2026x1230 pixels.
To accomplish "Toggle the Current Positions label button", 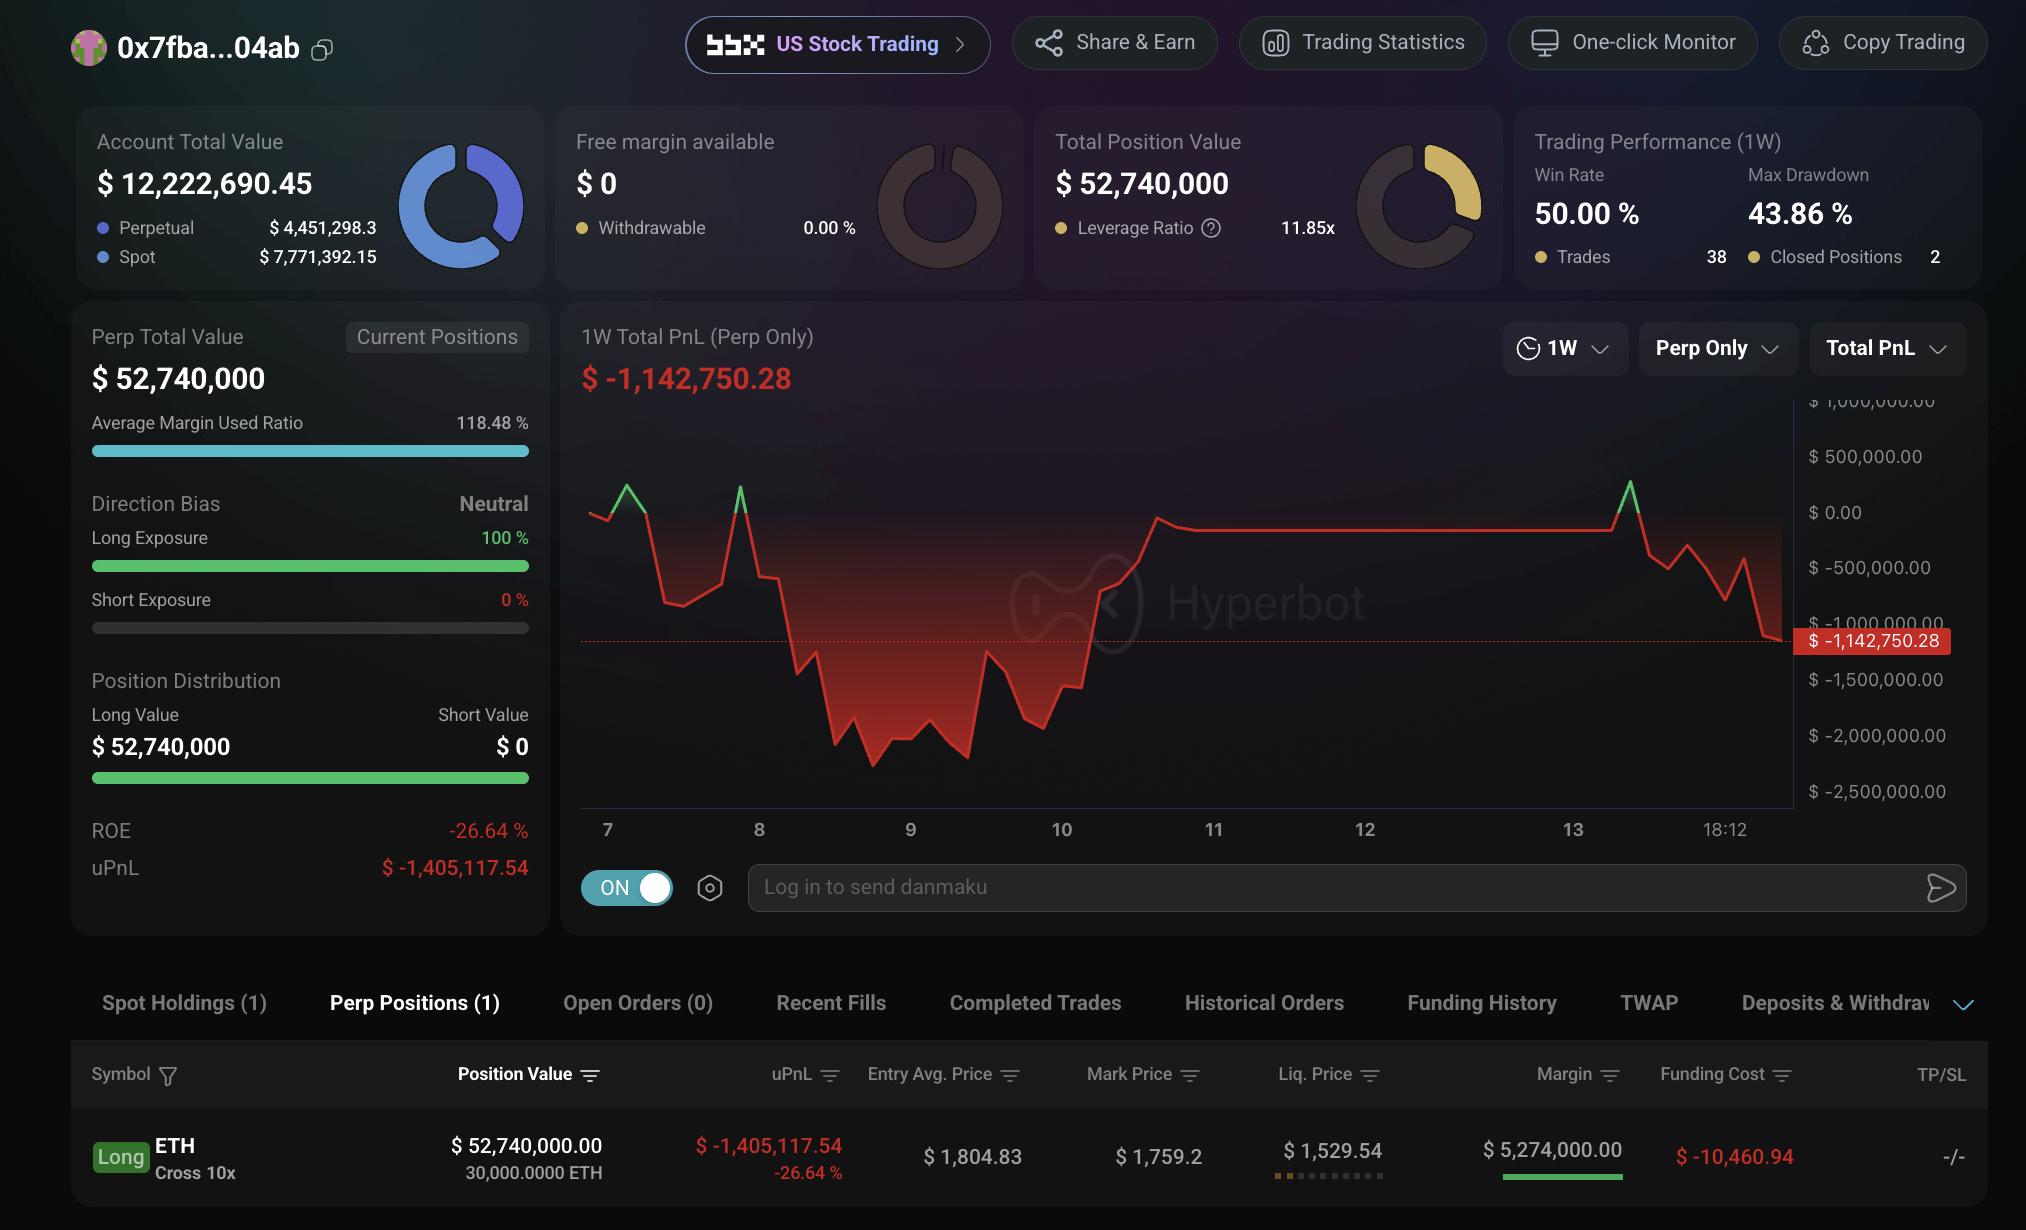I will [437, 337].
